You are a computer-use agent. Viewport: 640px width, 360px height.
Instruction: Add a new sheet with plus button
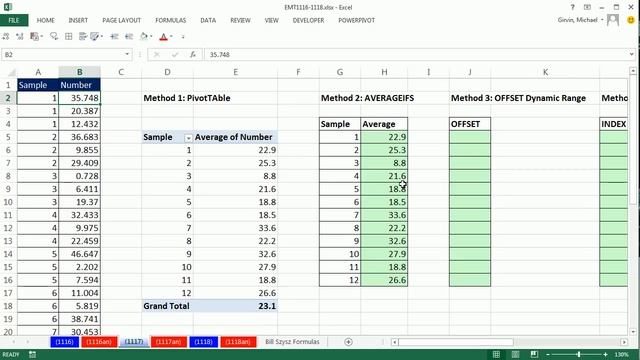tap(348, 342)
